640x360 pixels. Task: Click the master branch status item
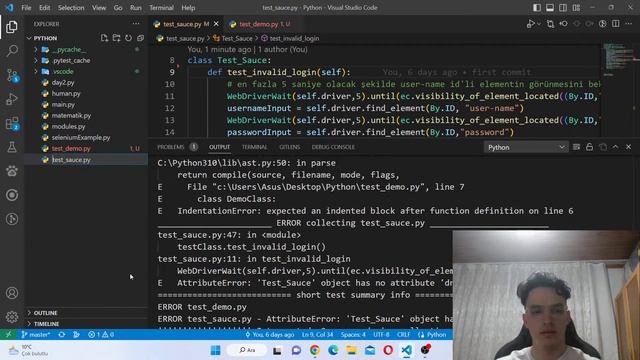36,335
